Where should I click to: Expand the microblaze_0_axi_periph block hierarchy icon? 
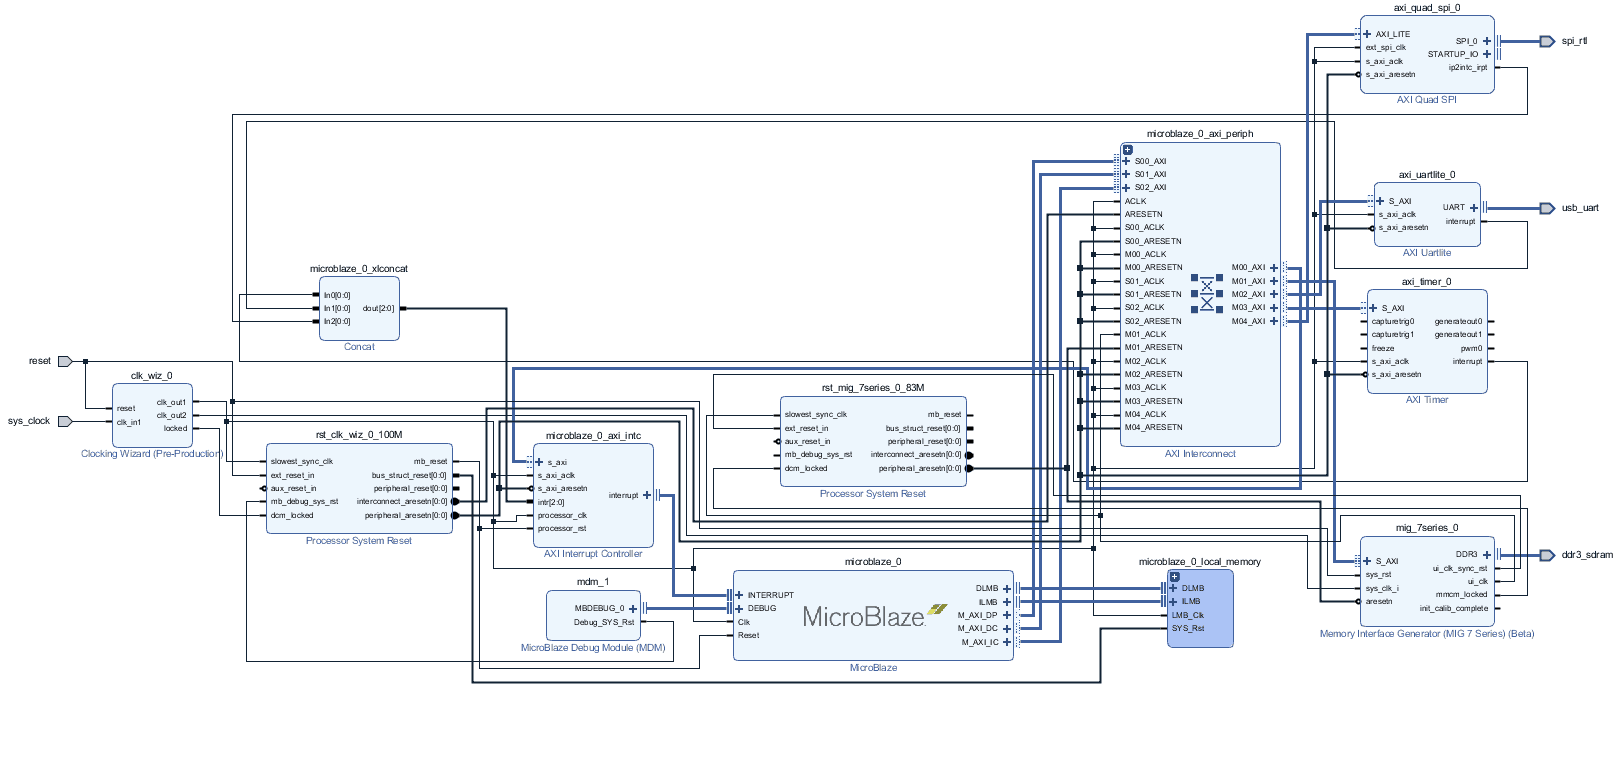click(1127, 150)
